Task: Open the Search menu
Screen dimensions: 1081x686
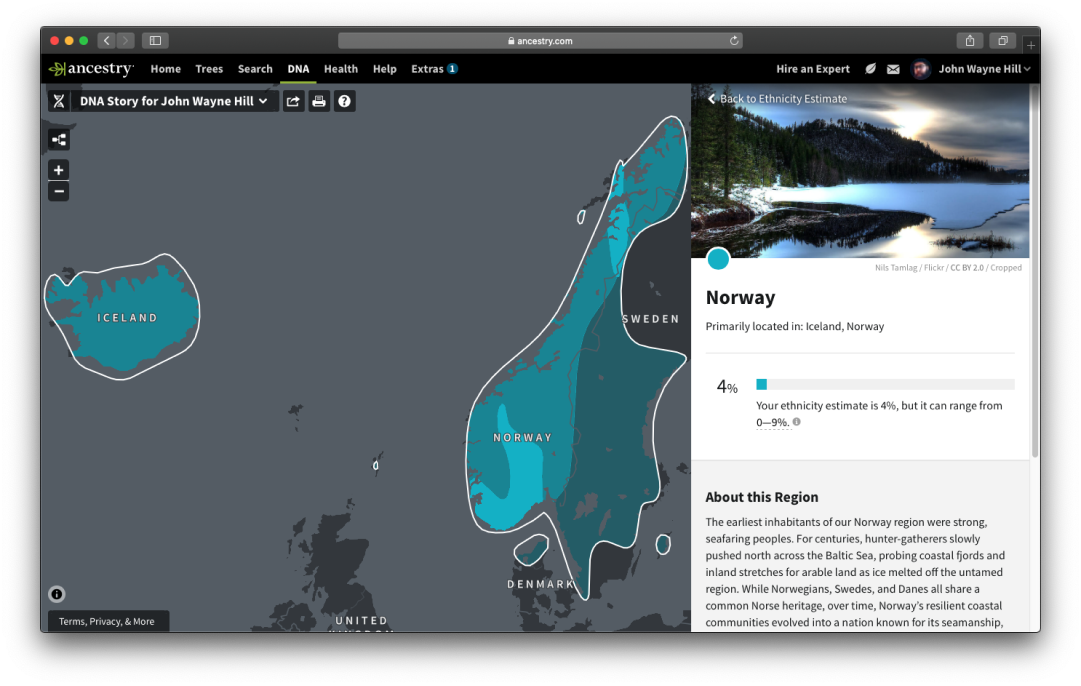Action: point(255,69)
